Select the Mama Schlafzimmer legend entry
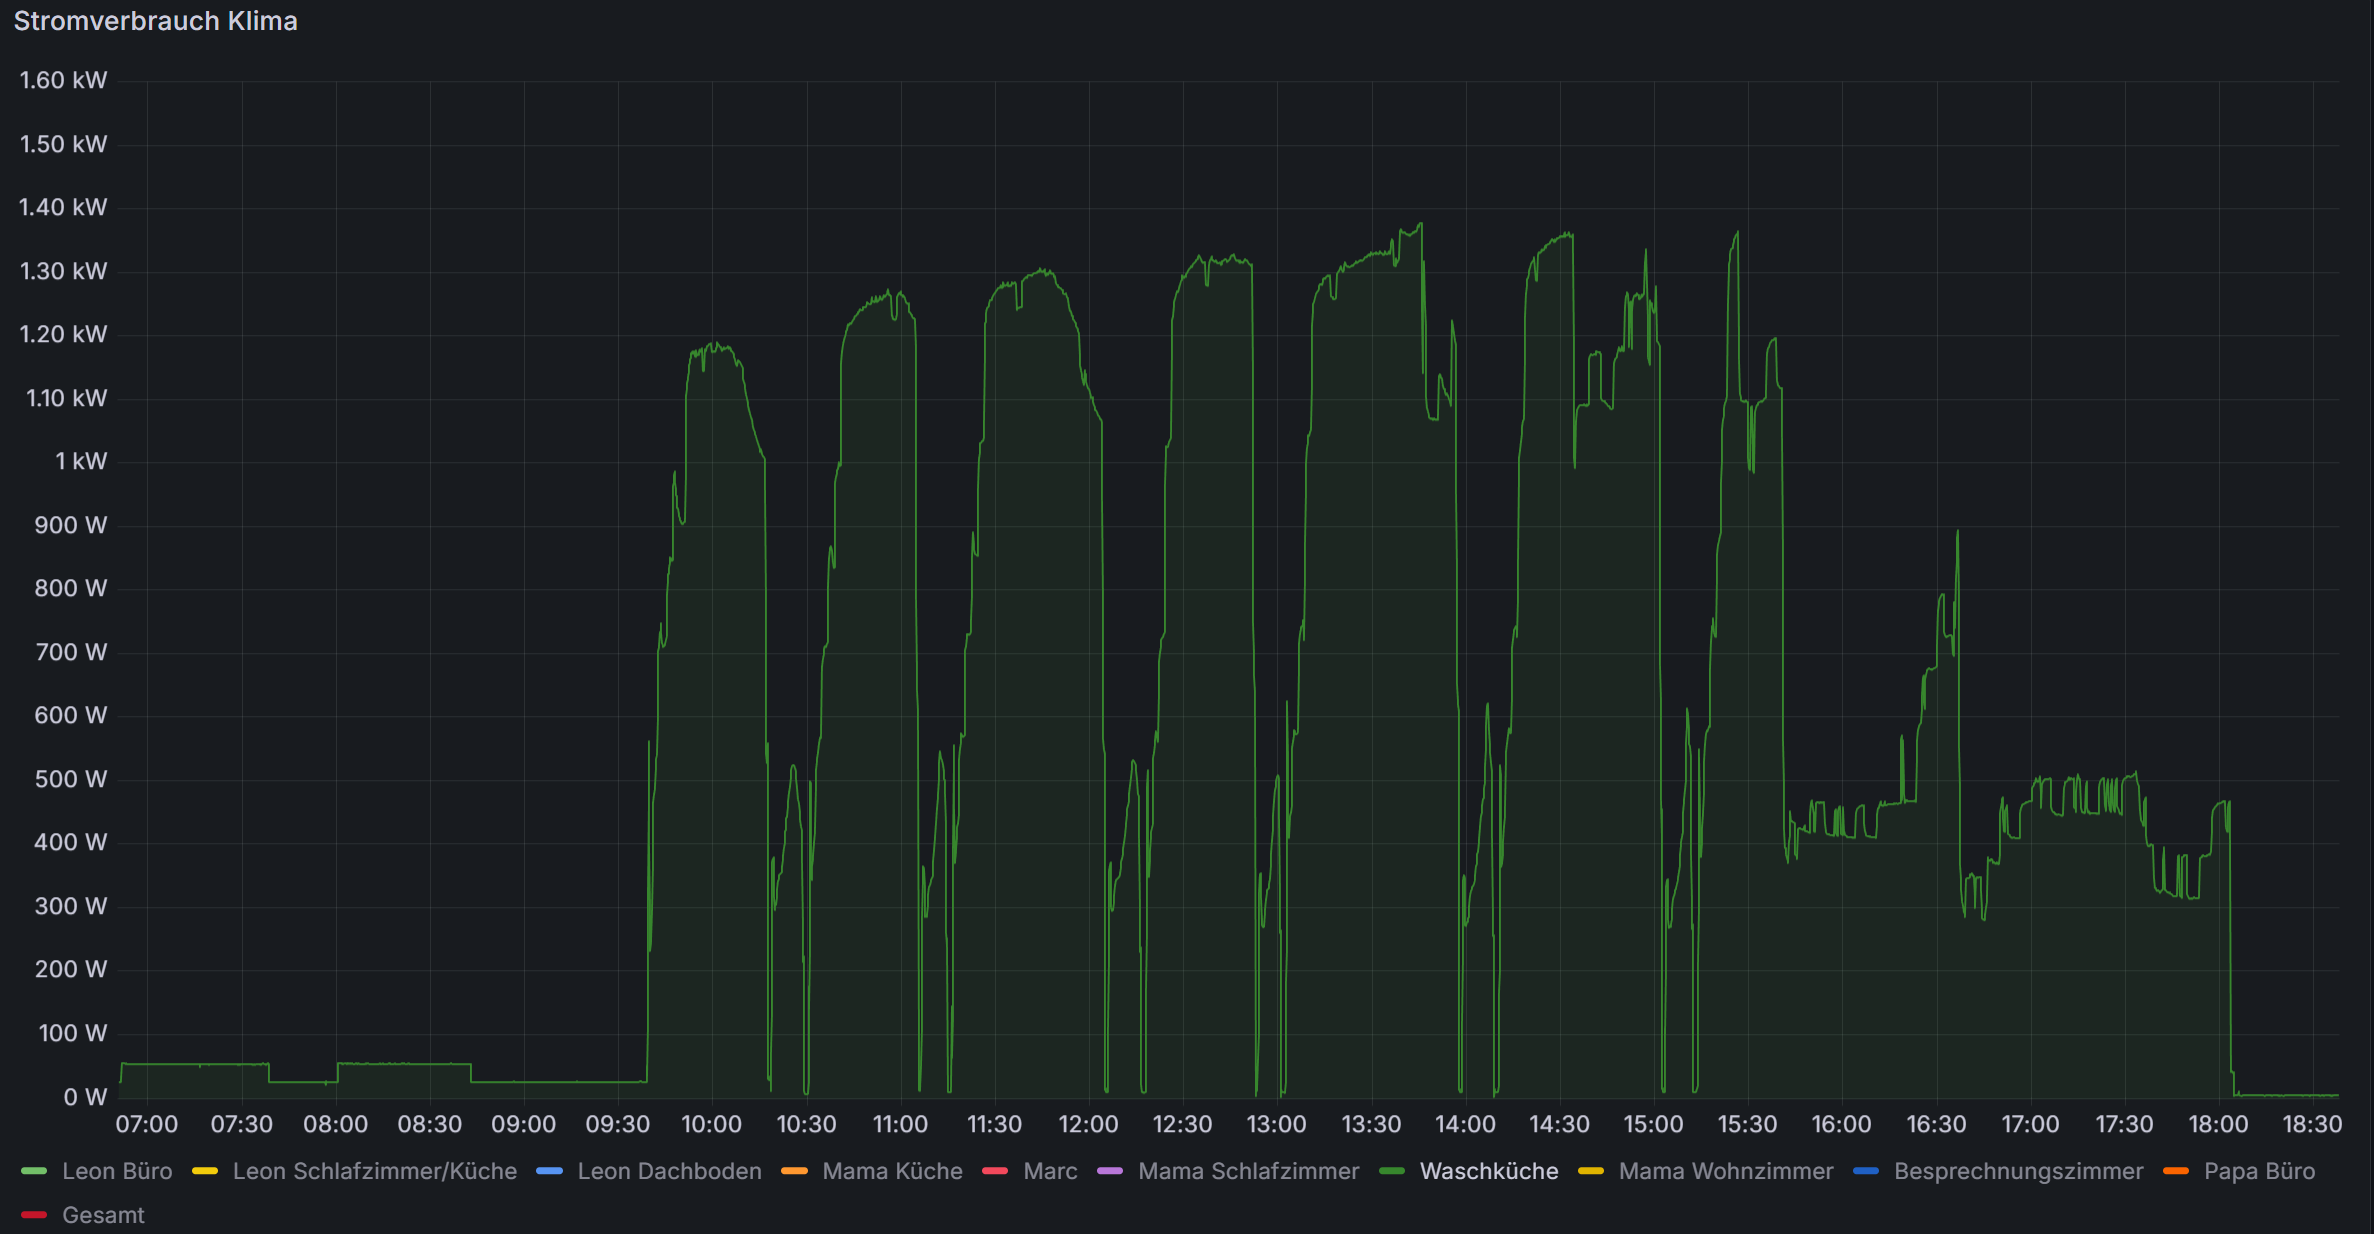Screen dimensions: 2374x1234 tap(1248, 1171)
